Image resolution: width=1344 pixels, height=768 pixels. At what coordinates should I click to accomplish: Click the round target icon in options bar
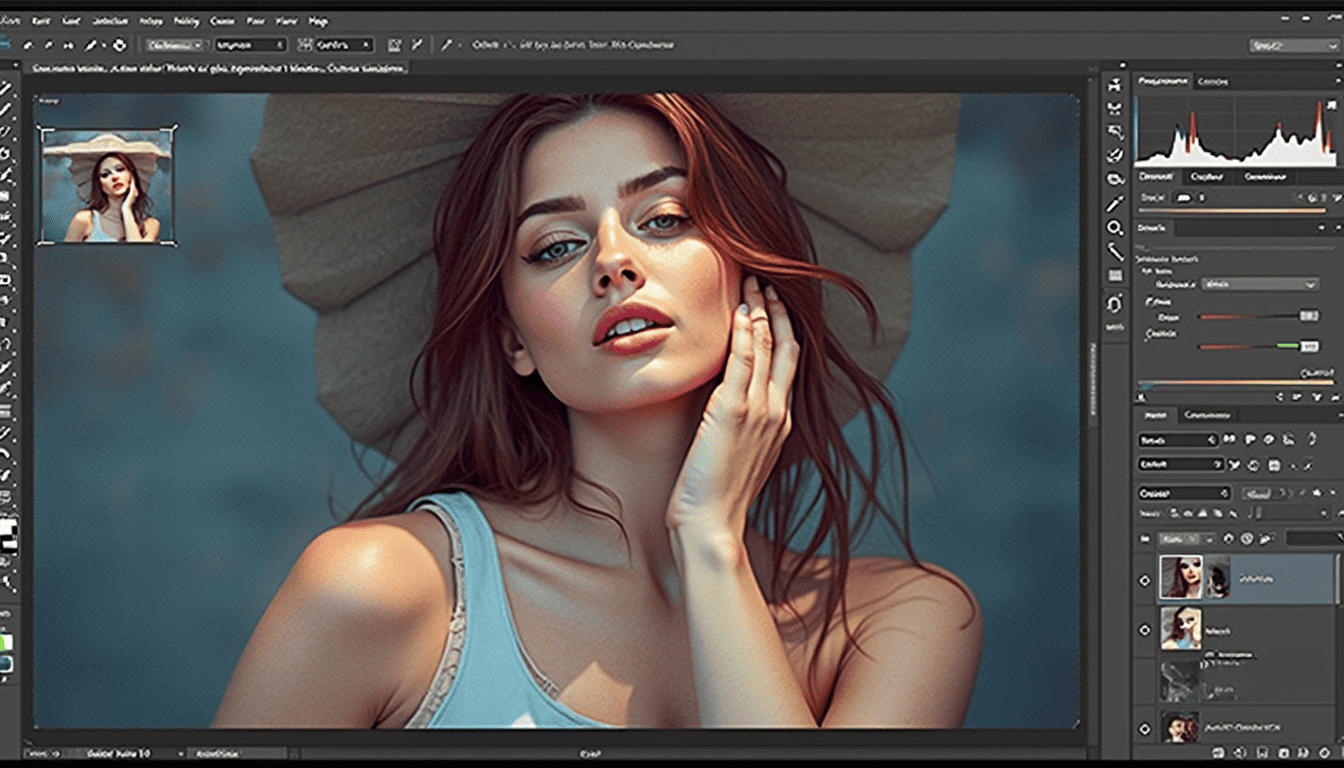pyautogui.click(x=120, y=45)
